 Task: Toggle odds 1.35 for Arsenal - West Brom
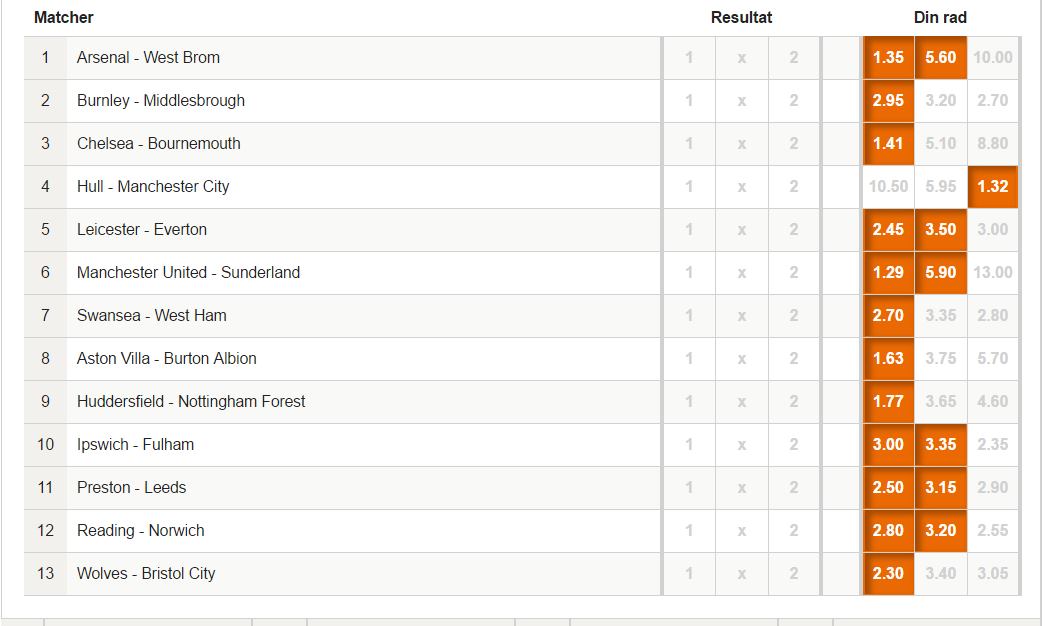click(888, 58)
